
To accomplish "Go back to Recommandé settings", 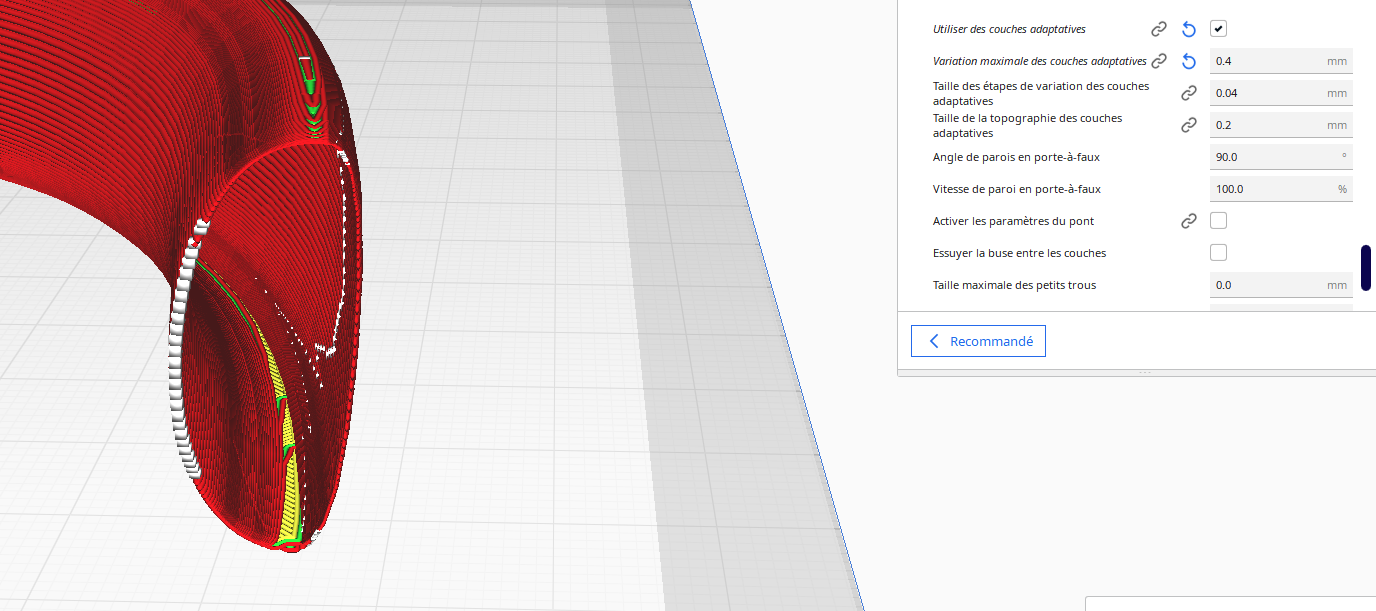I will coord(978,341).
